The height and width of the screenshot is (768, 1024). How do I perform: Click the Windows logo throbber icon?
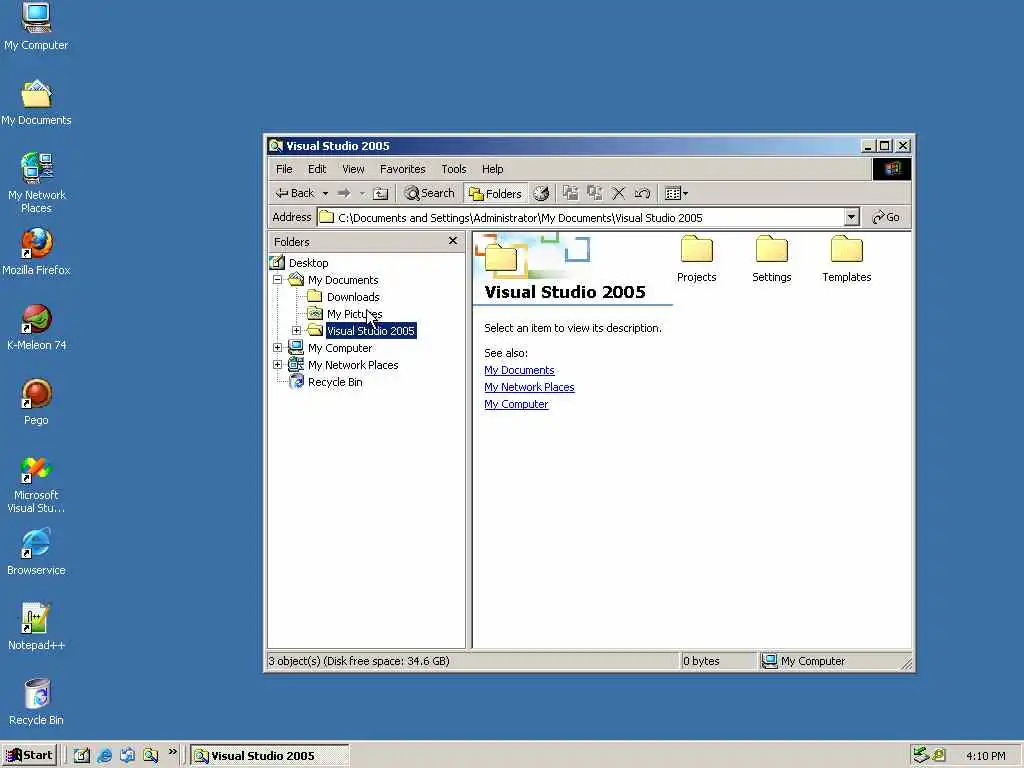tap(891, 169)
